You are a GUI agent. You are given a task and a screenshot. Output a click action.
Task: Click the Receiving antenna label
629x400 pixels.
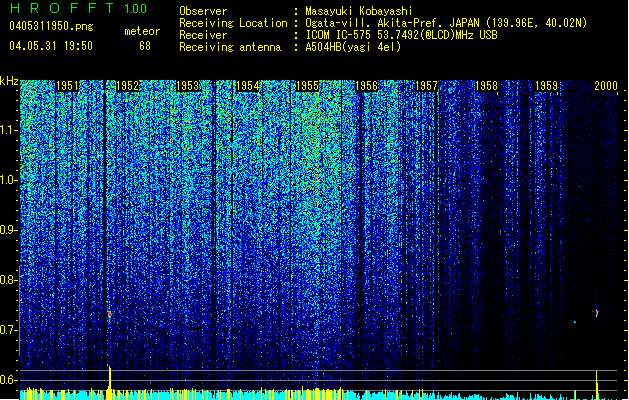(230, 47)
